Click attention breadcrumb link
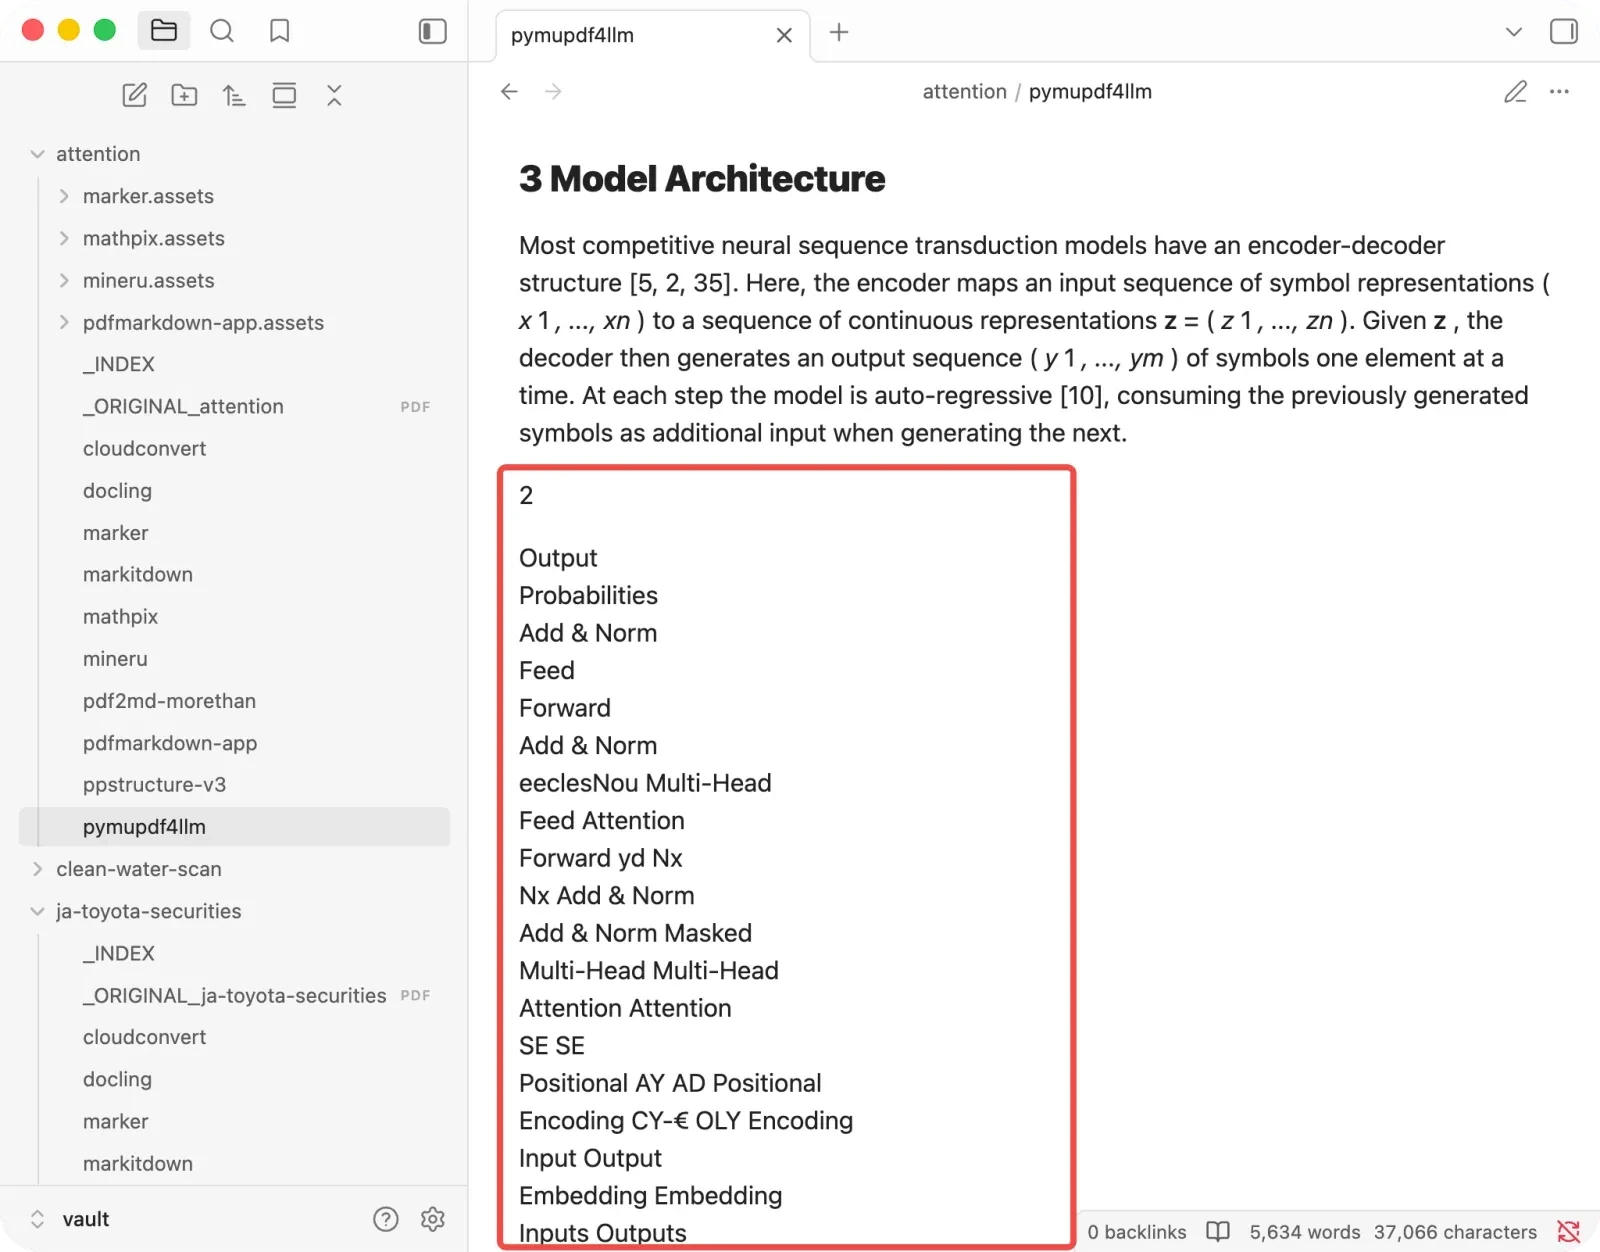The image size is (1600, 1252). [964, 91]
